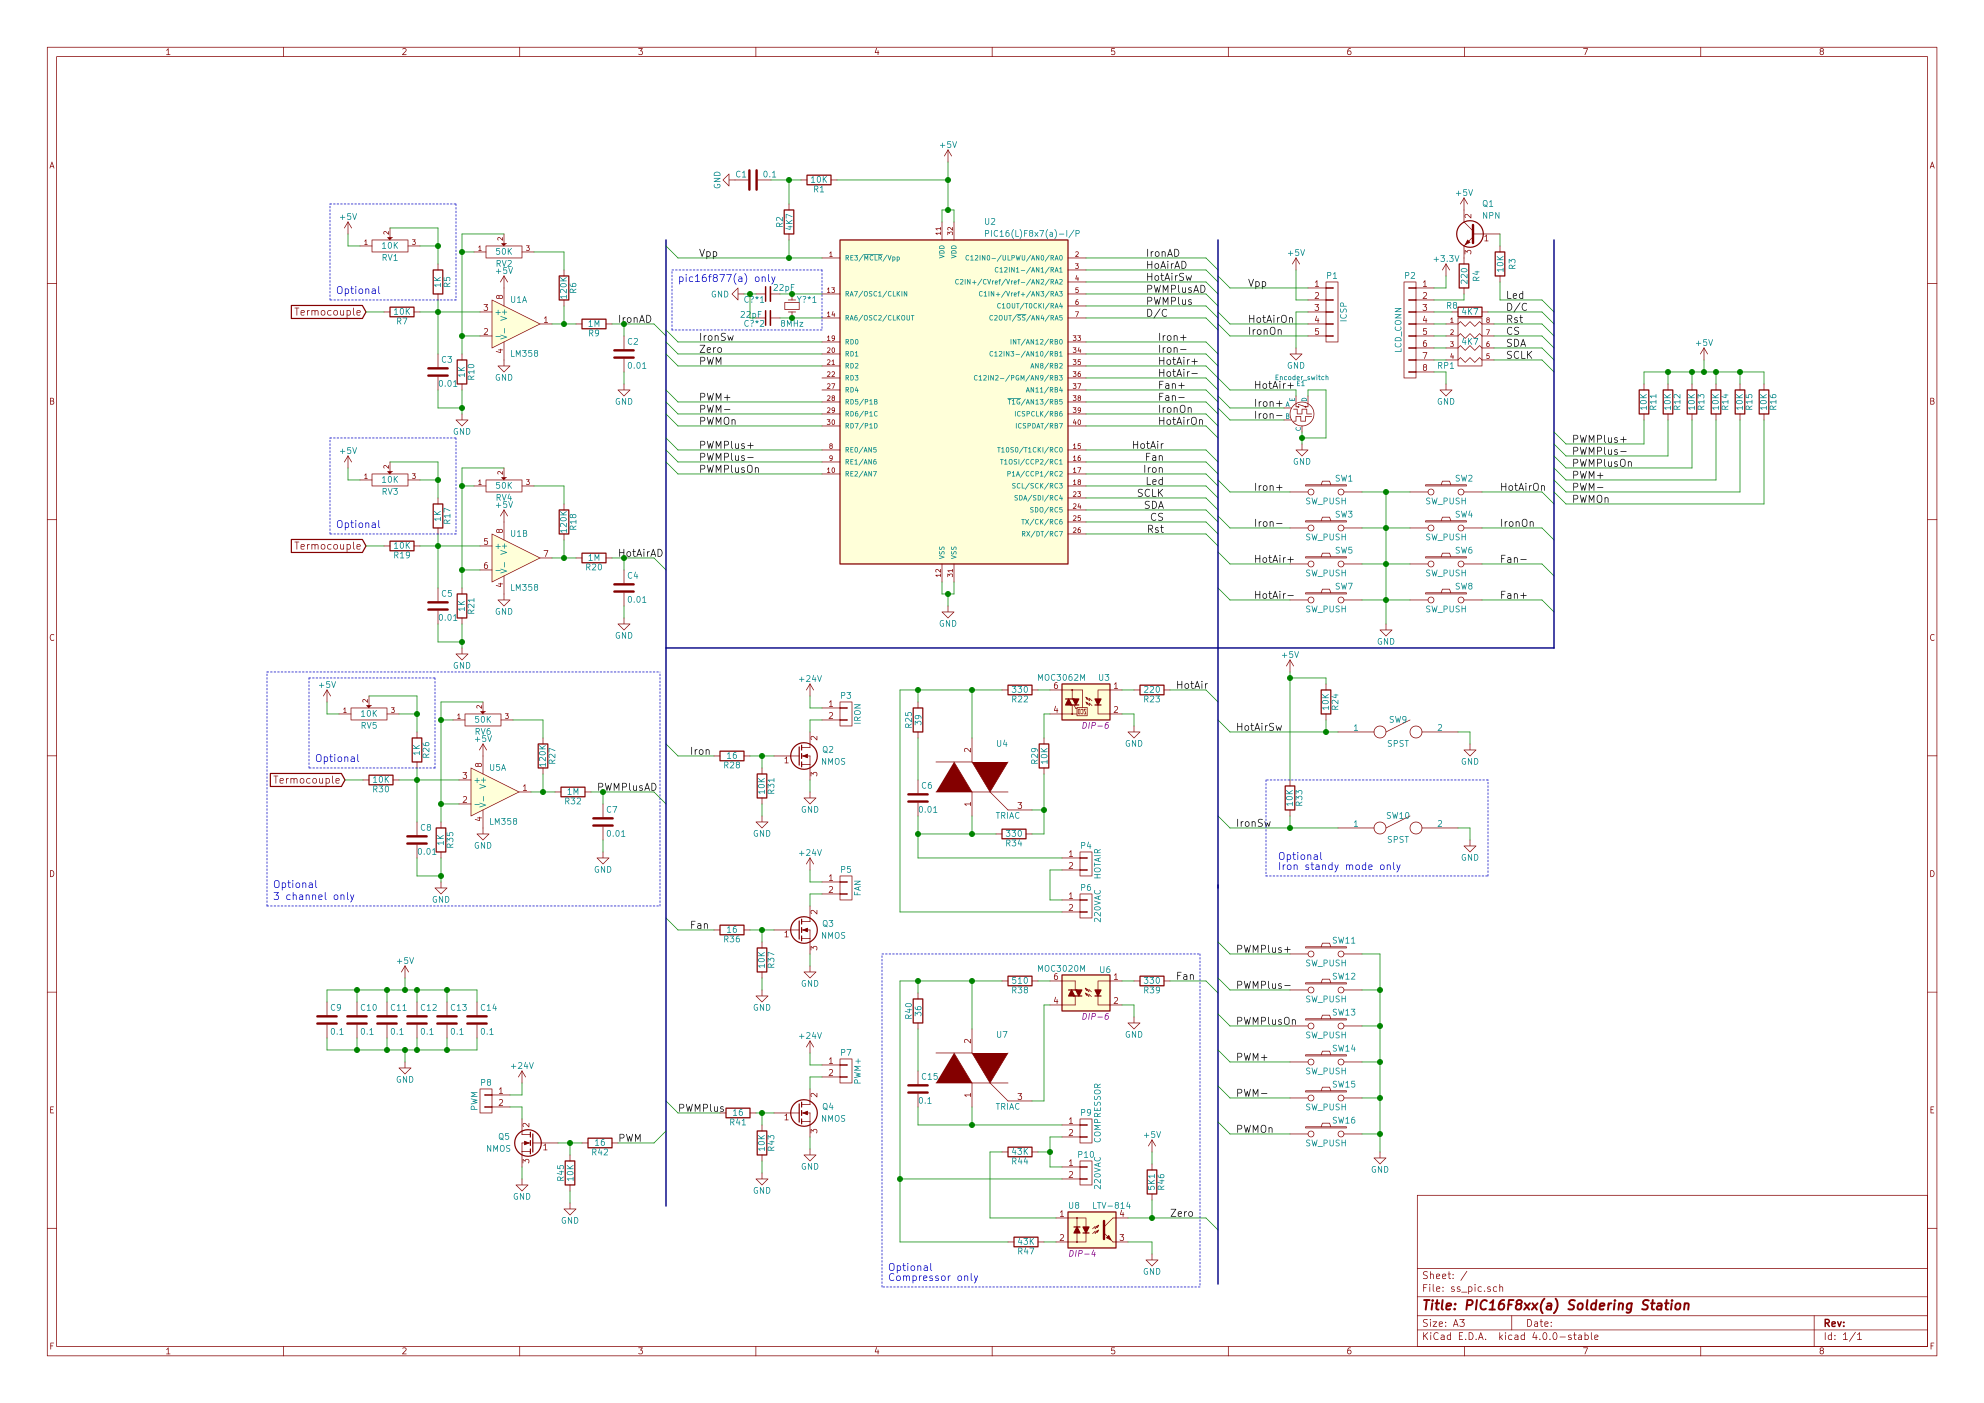Select the Encoder switch symbol

coord(1302,412)
